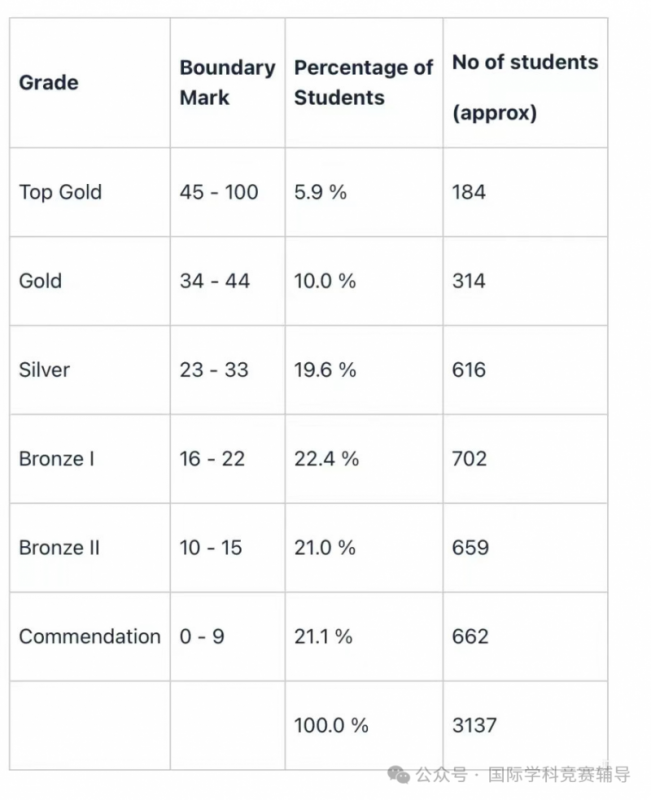651x800 pixels.
Task: Click the Boundary Mark column header
Action: pos(228,83)
